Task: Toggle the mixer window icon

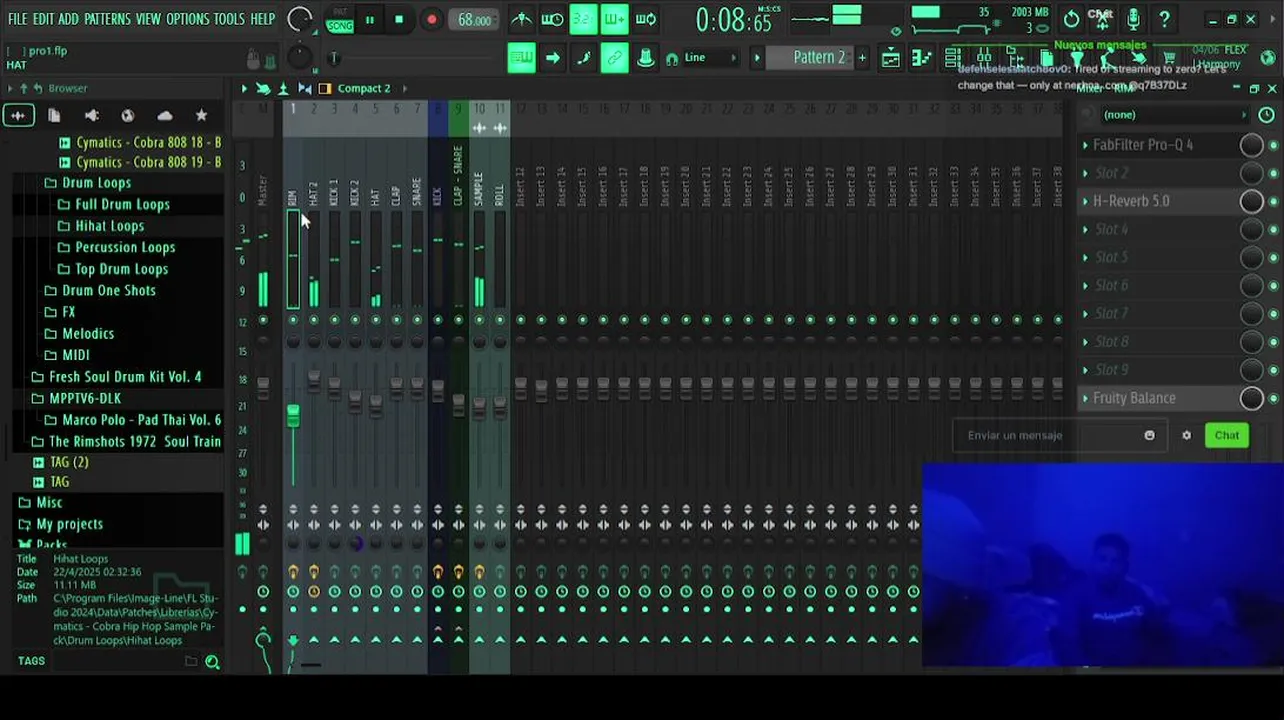Action: coord(983,58)
